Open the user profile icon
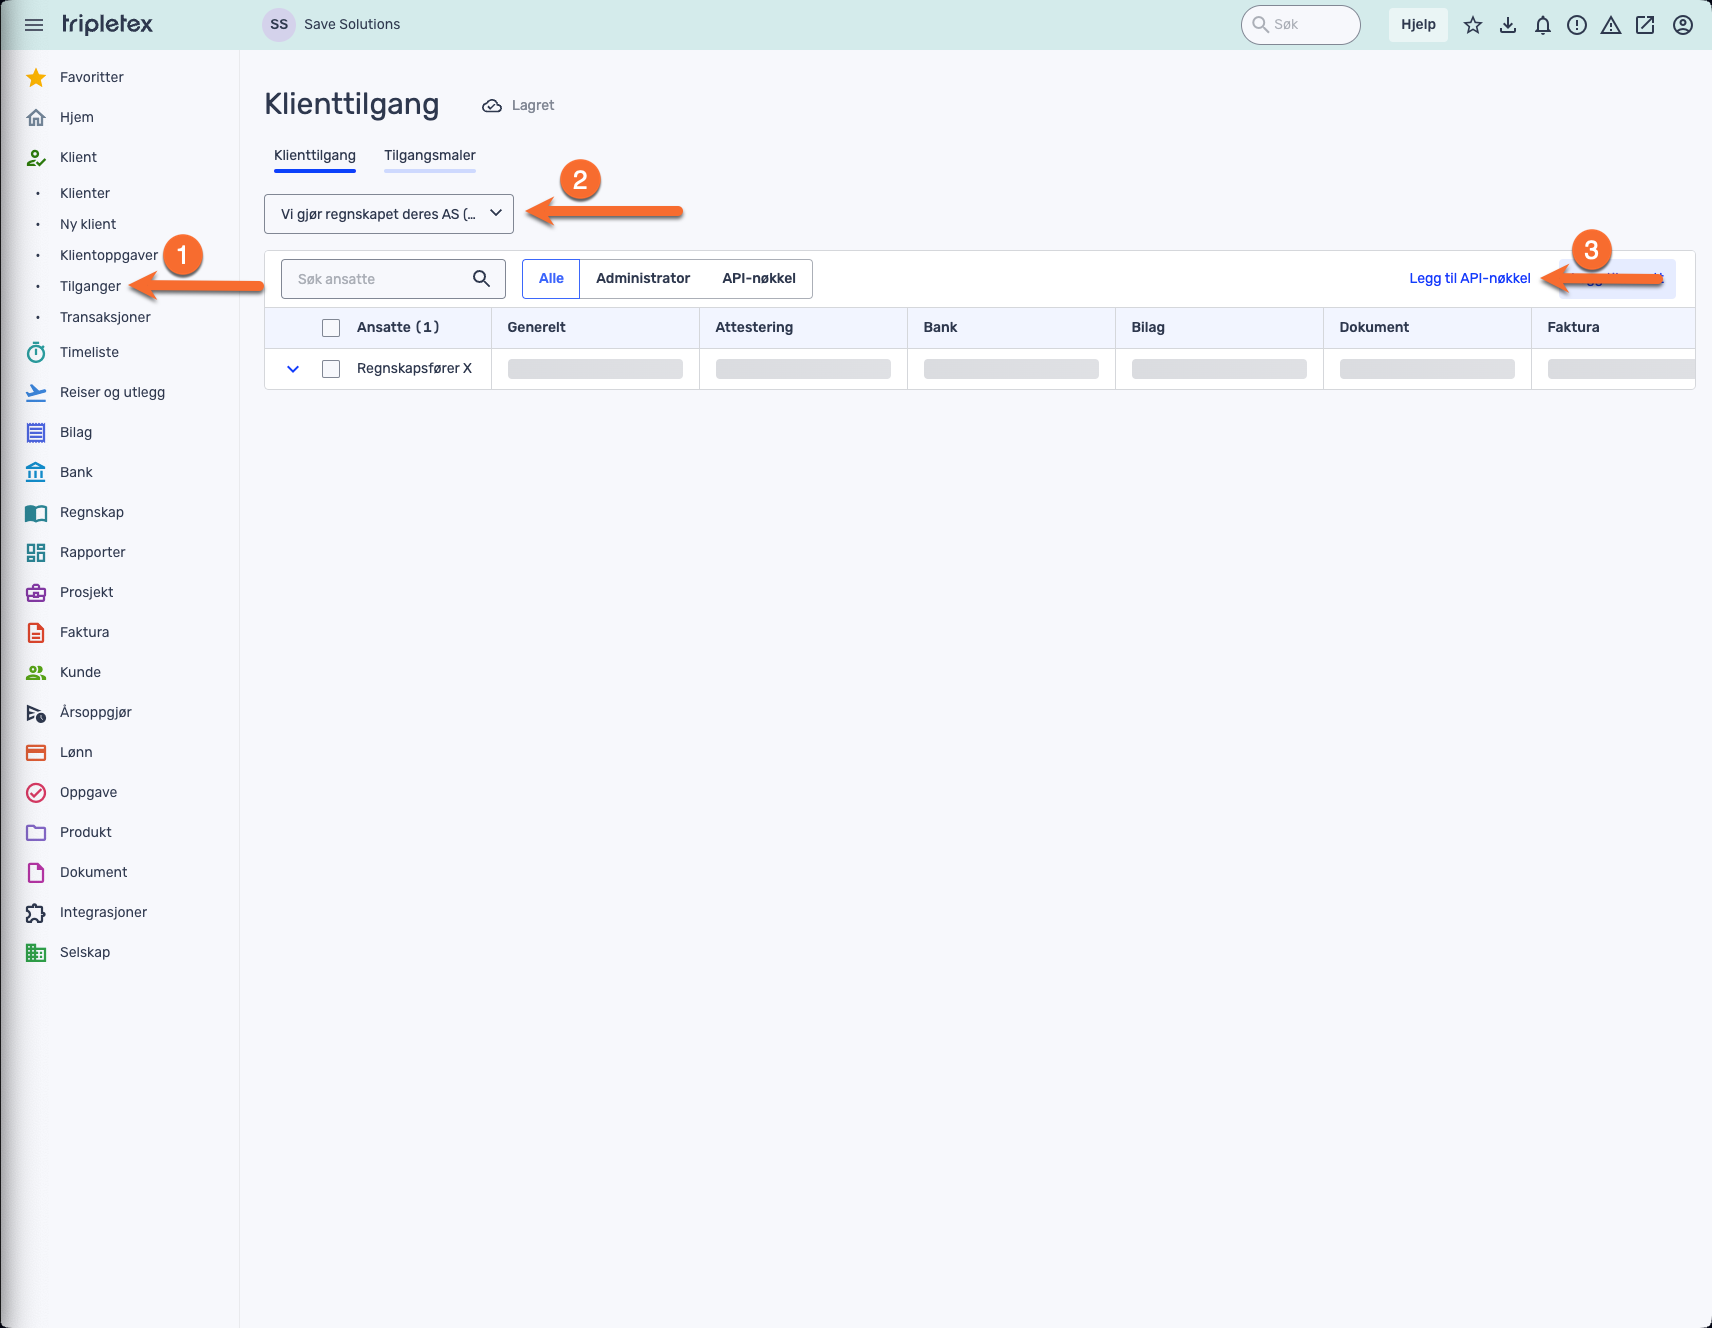Screen dimensions: 1712x1328 click(1683, 25)
